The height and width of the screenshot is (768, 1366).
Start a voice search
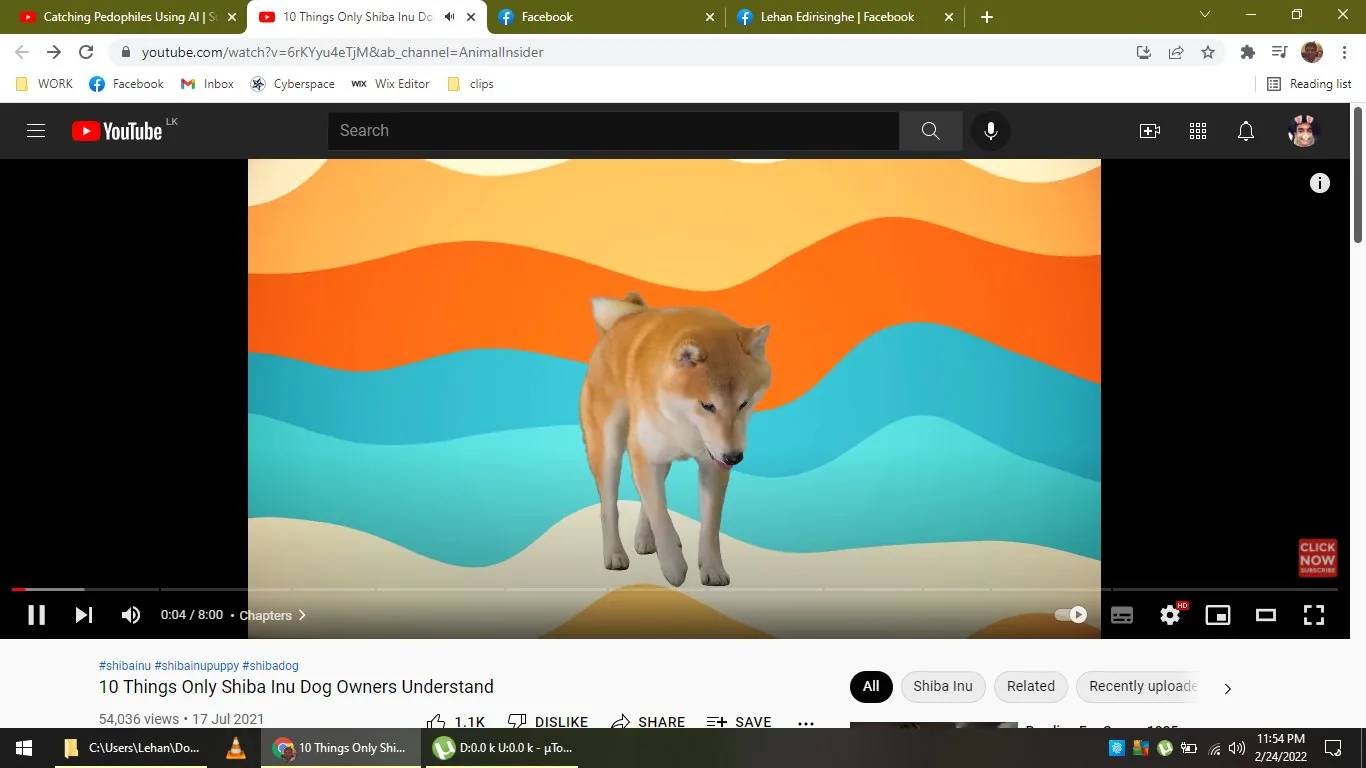click(990, 131)
